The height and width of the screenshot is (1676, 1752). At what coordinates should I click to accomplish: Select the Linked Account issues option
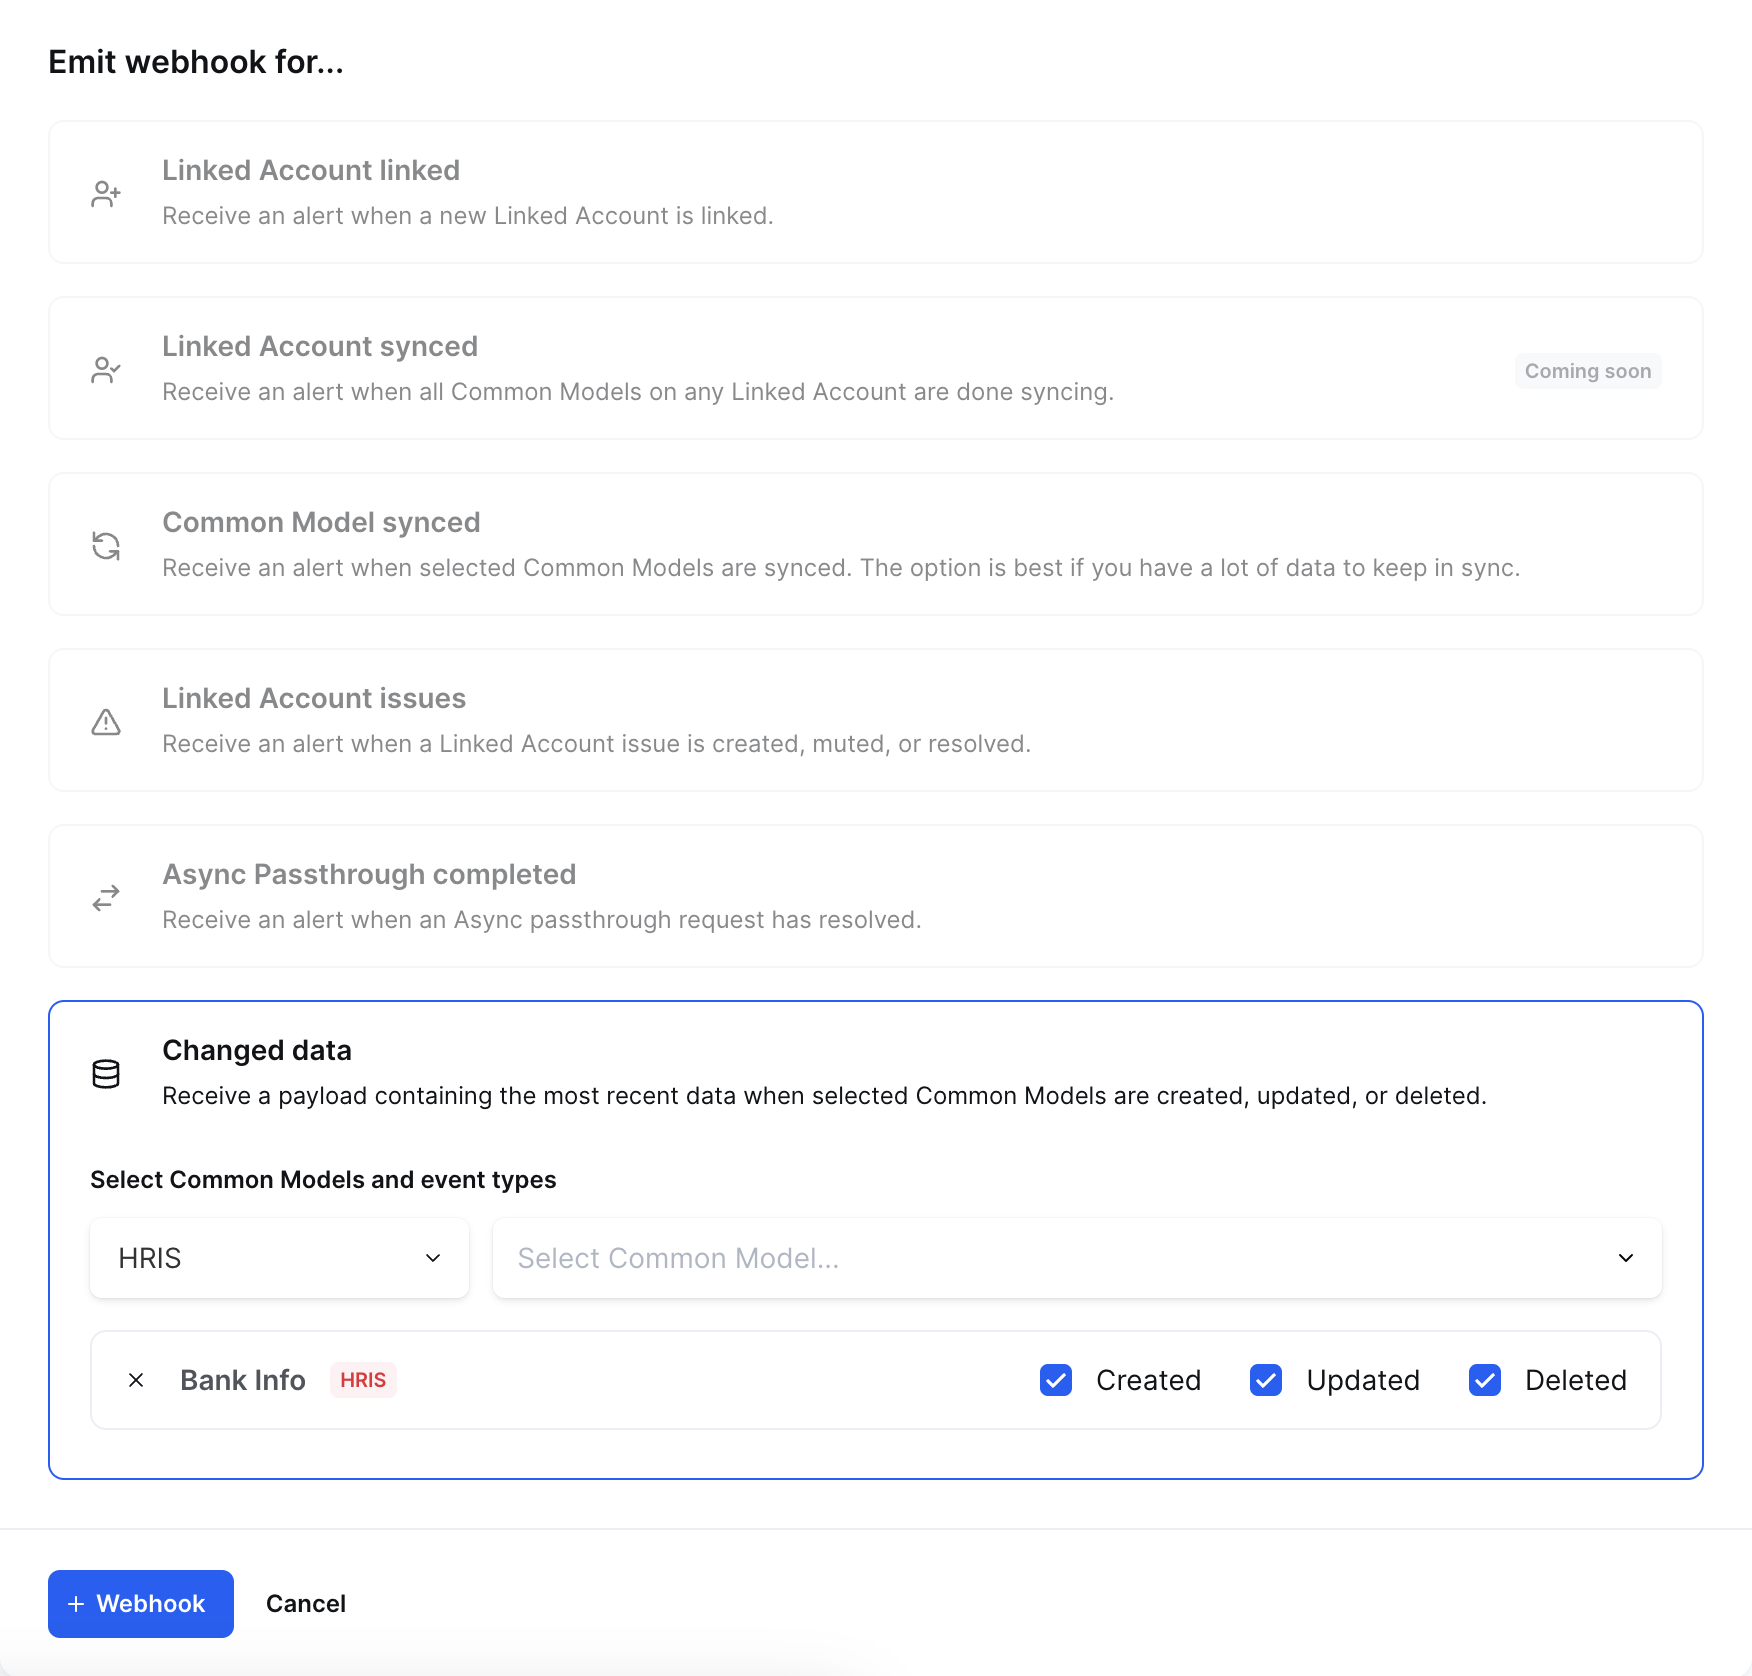[x=875, y=720]
